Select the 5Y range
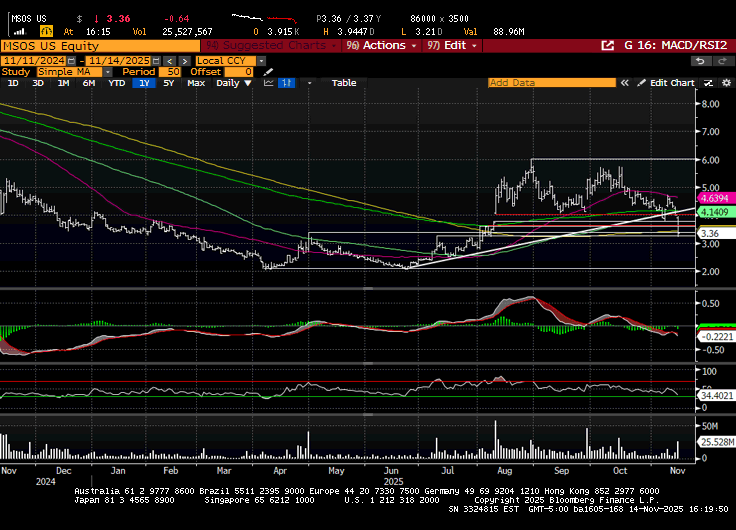Viewport: 736px width, 530px height. (169, 83)
